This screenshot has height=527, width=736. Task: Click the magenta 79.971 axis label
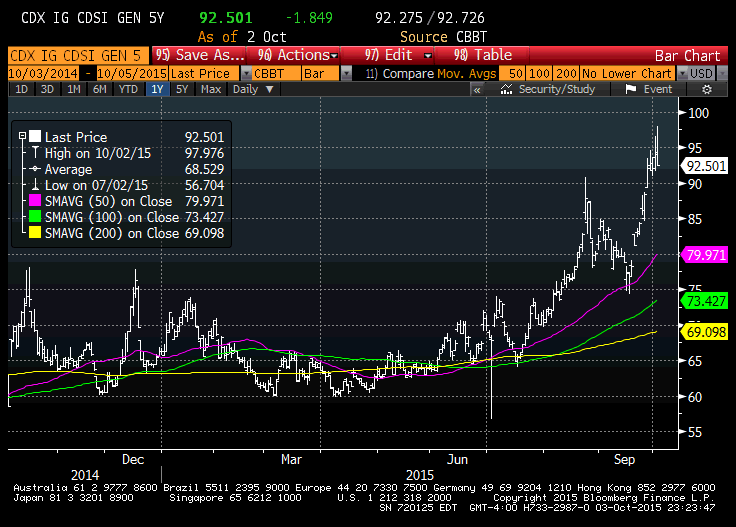pyautogui.click(x=704, y=255)
